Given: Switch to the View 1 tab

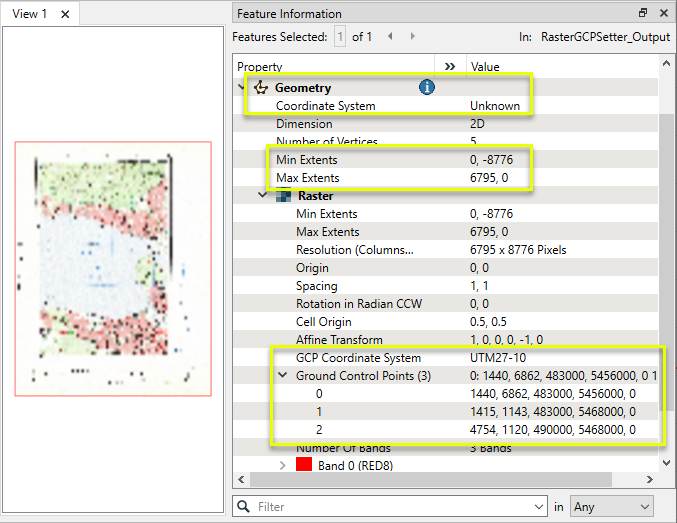Looking at the screenshot, I should 30,14.
